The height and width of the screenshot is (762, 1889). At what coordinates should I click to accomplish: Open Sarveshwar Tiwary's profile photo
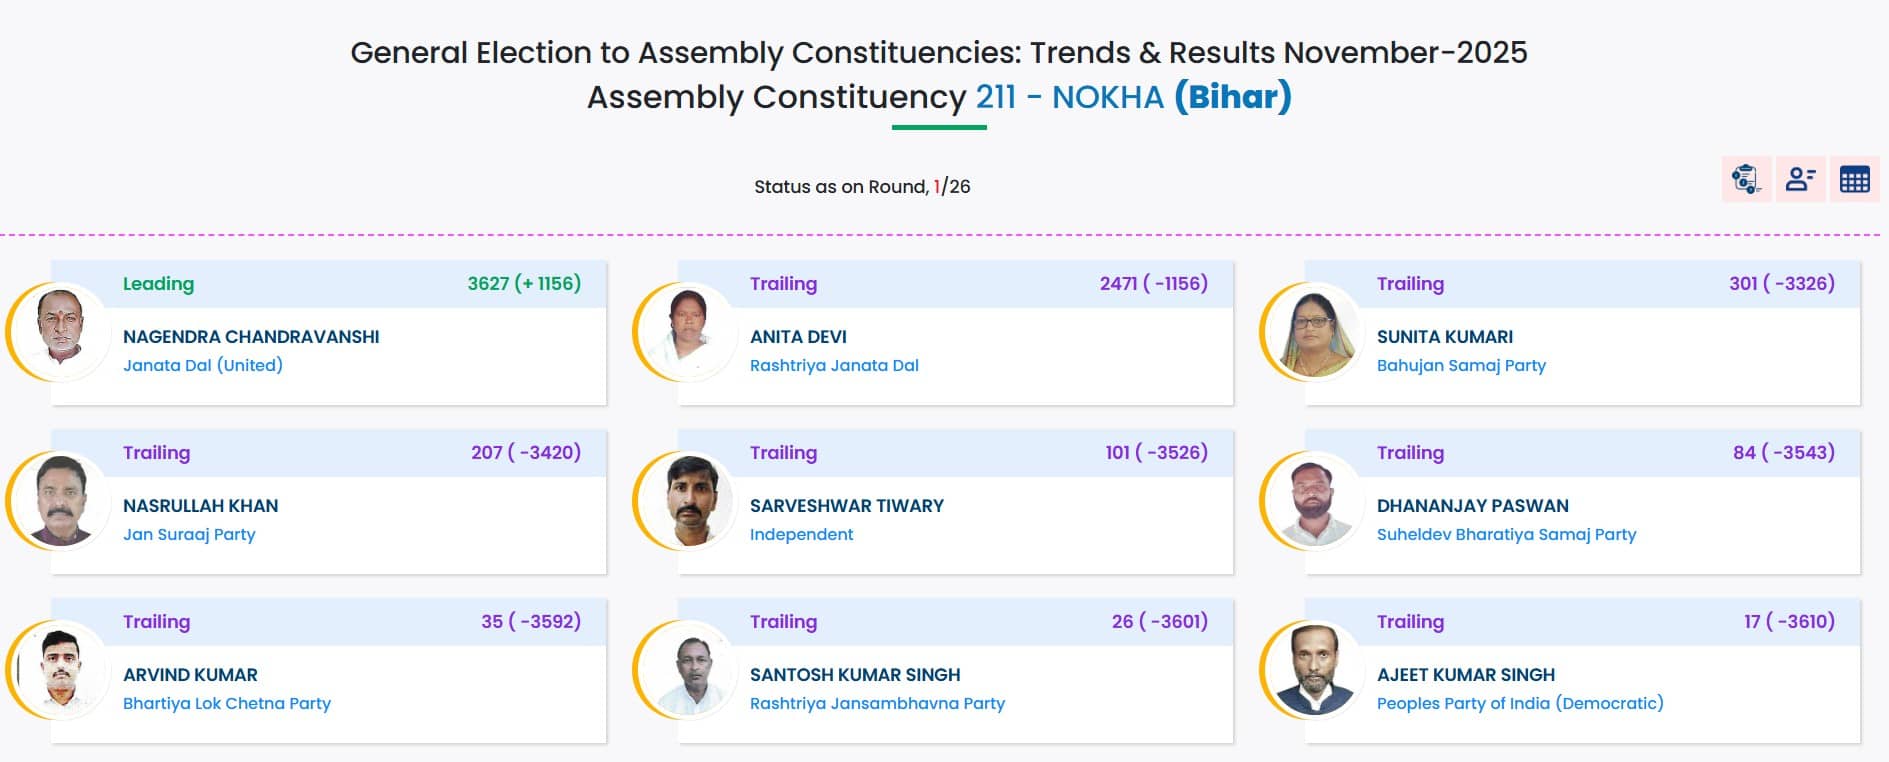(x=687, y=500)
